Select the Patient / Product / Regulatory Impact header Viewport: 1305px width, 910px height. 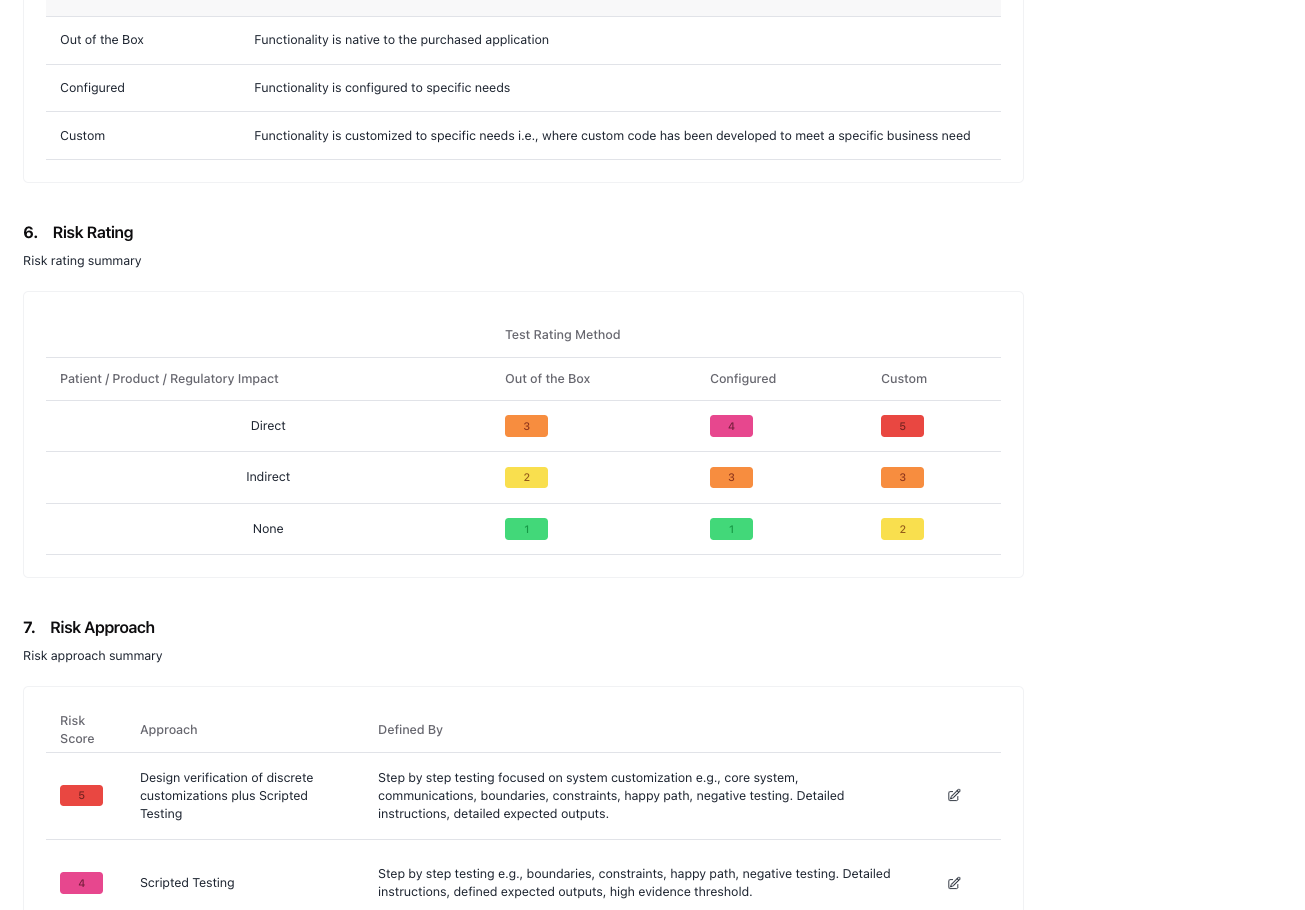tap(169, 379)
